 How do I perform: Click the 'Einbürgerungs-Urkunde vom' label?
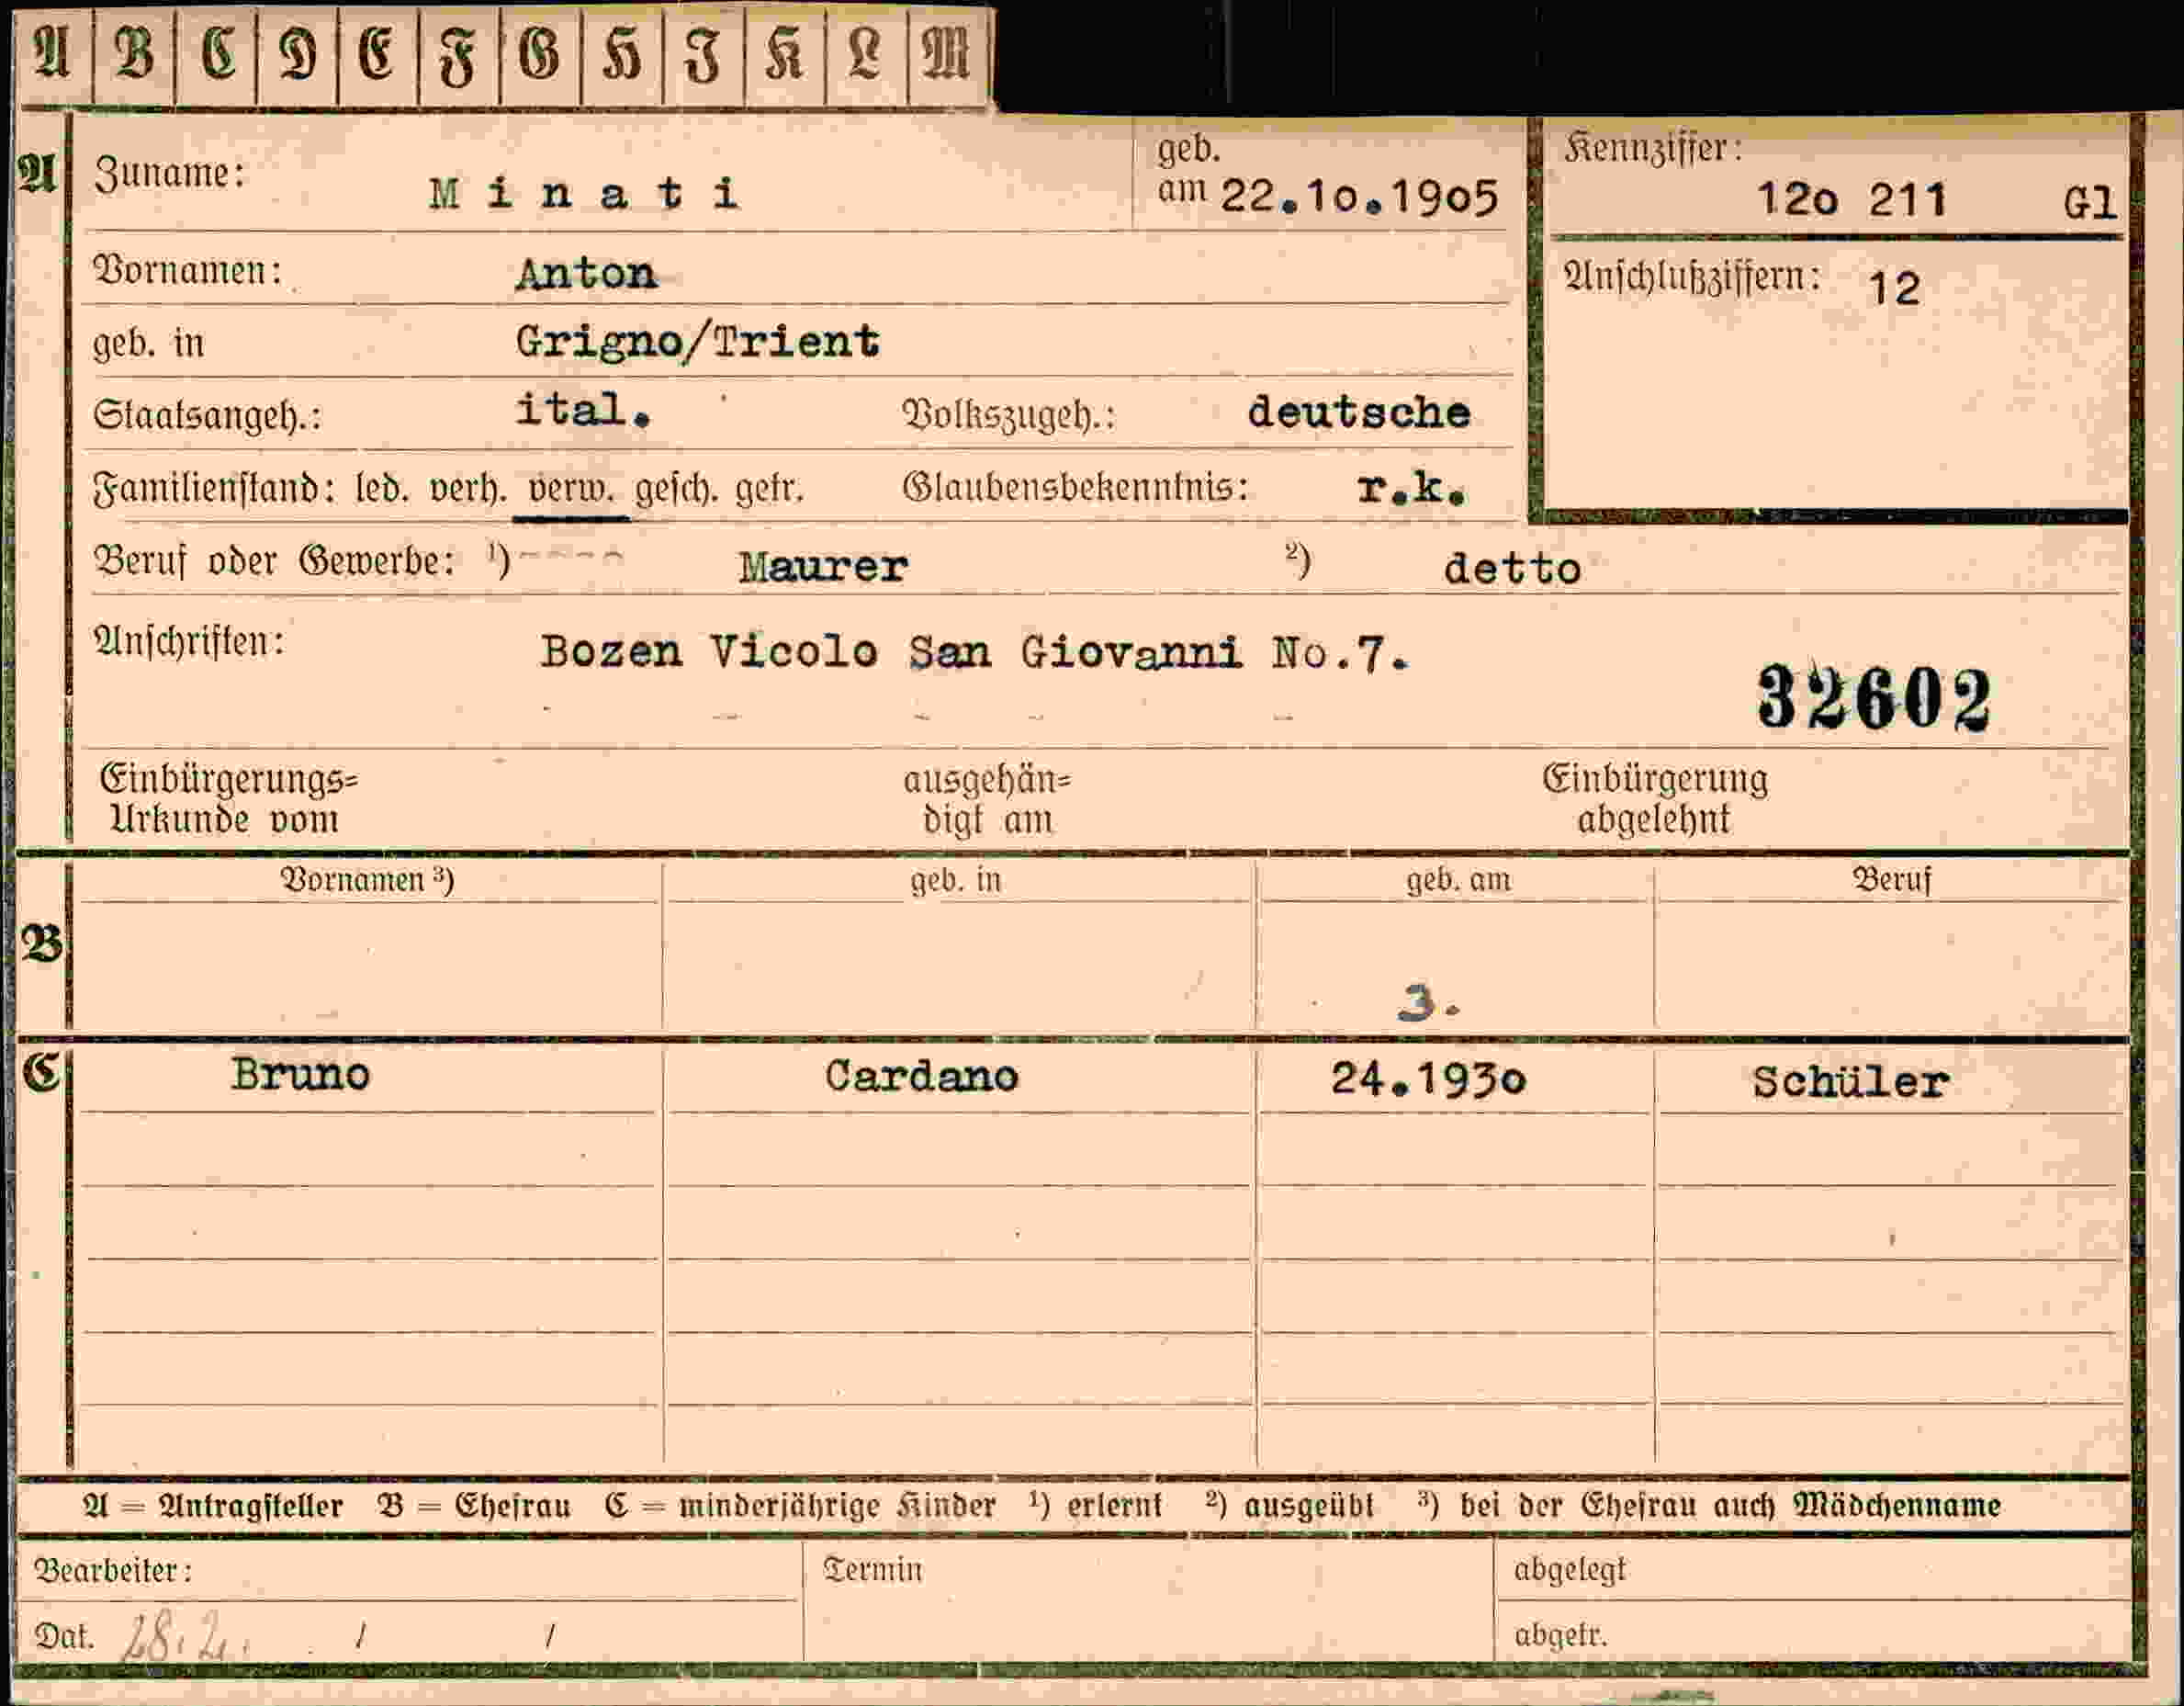[x=228, y=799]
